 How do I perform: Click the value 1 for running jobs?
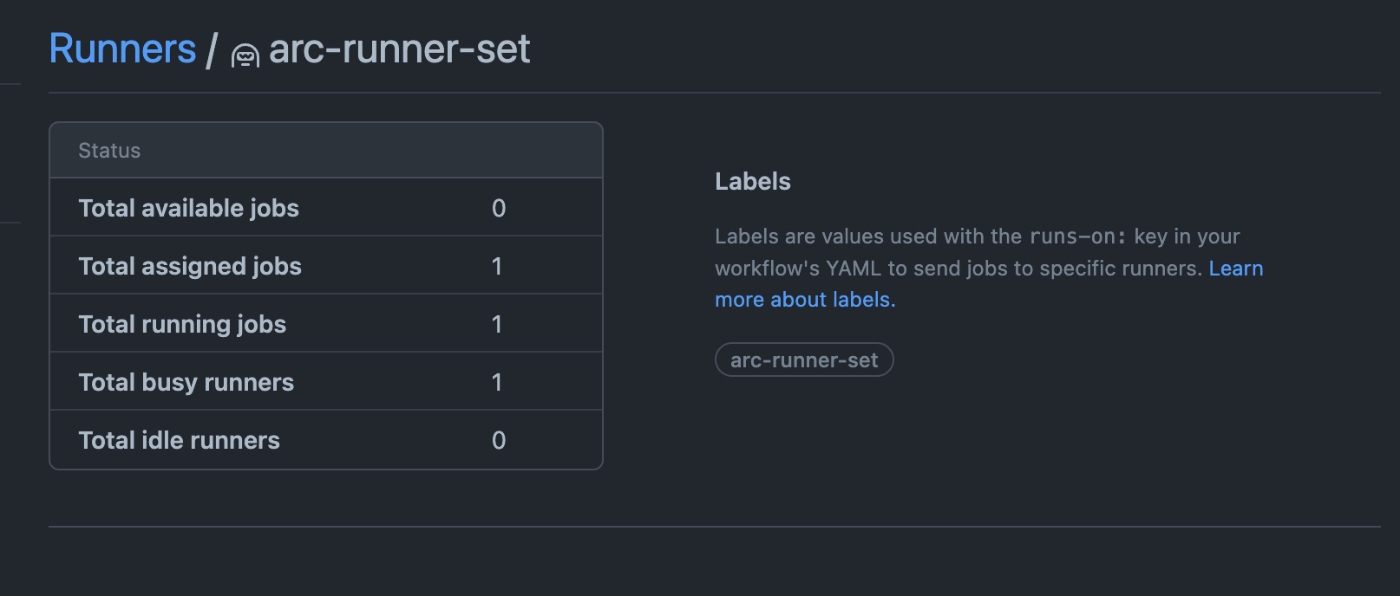pos(497,324)
